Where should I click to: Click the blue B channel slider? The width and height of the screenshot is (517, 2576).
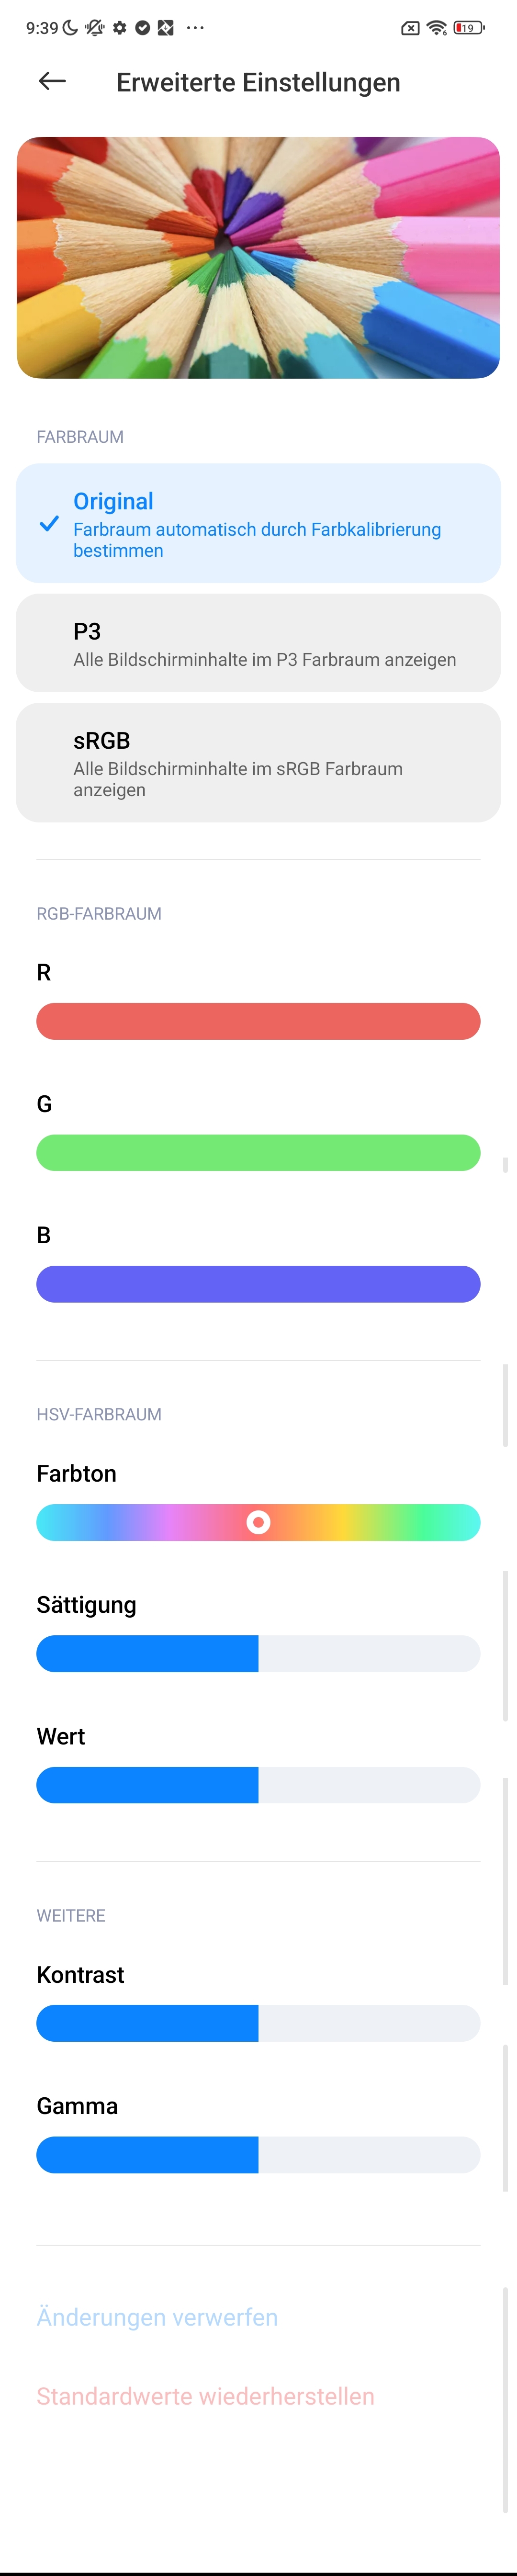(x=258, y=1284)
